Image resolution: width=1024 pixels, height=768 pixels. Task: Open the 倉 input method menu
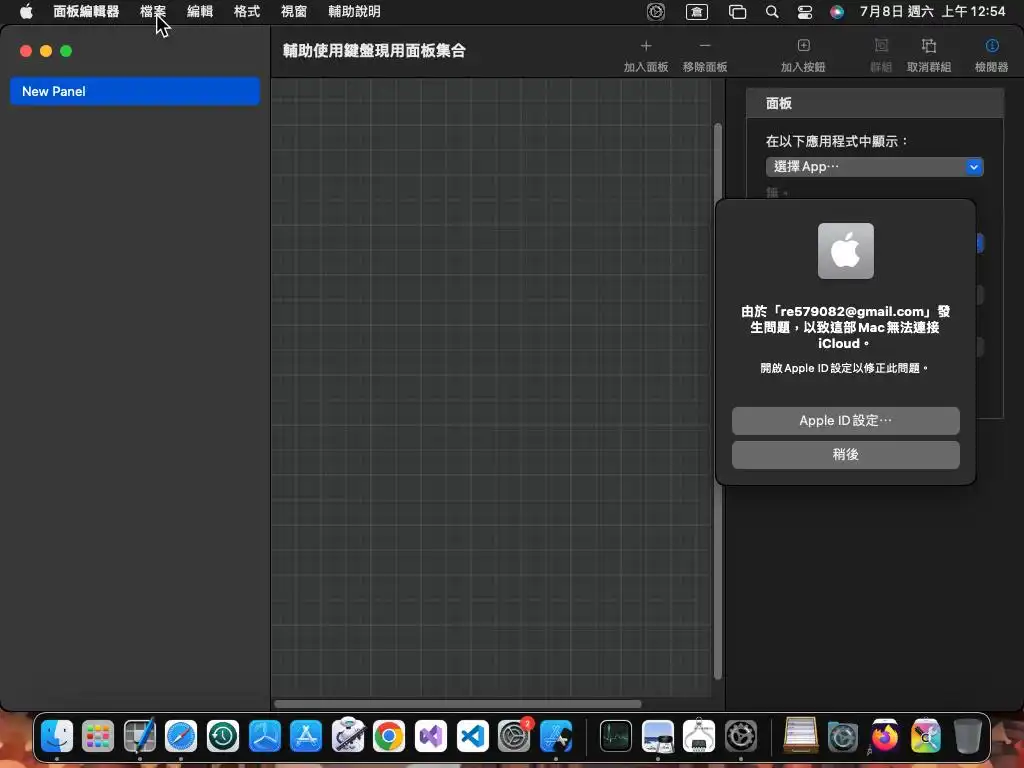(x=696, y=12)
